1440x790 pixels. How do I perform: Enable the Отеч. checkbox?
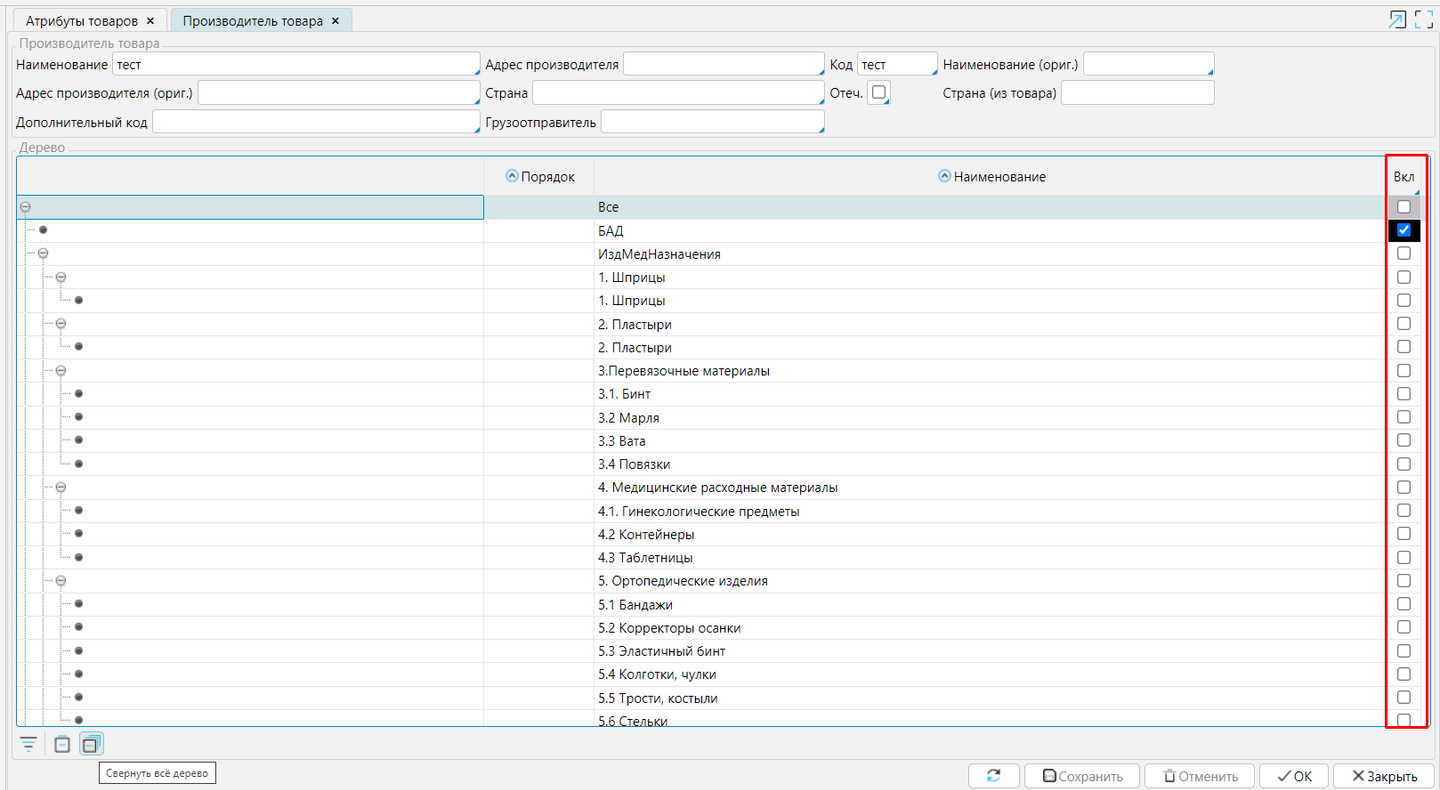click(x=878, y=92)
